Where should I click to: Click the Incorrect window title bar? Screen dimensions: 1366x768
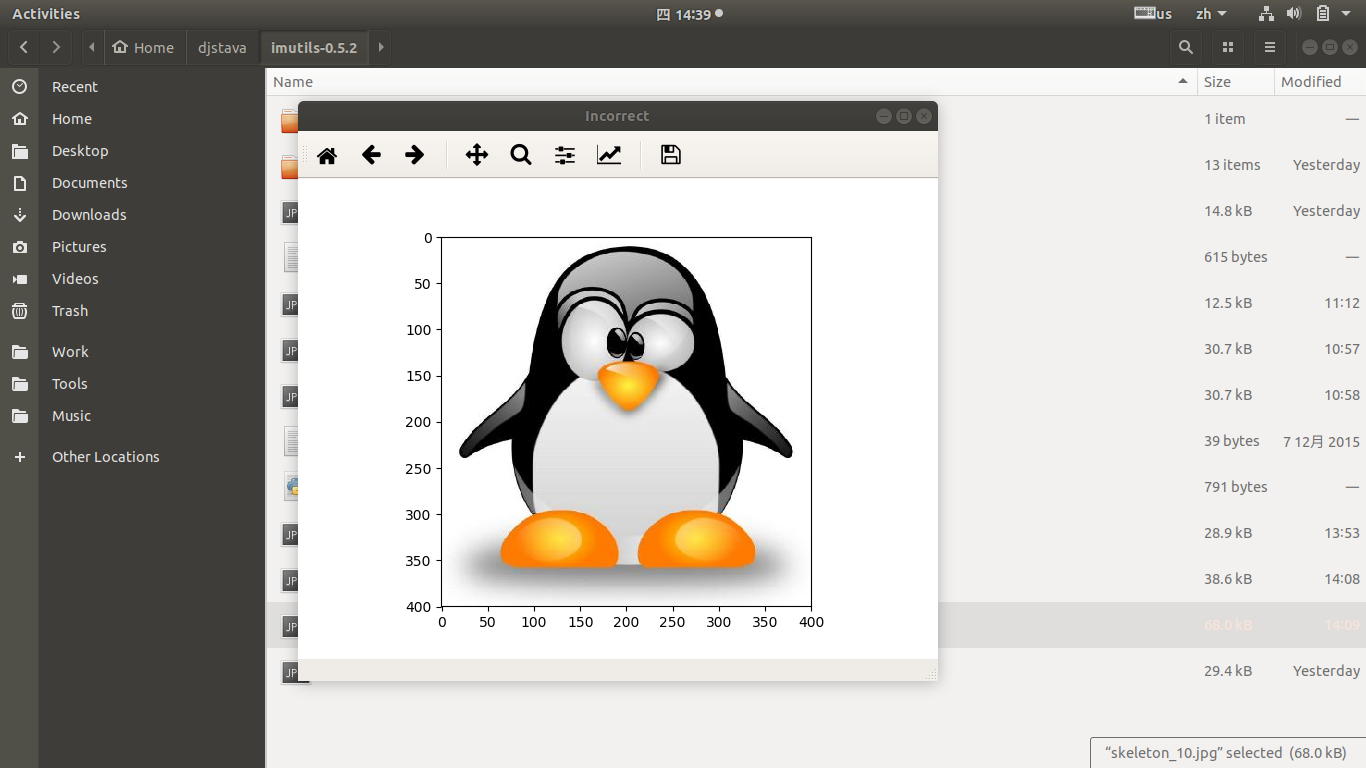click(x=617, y=116)
